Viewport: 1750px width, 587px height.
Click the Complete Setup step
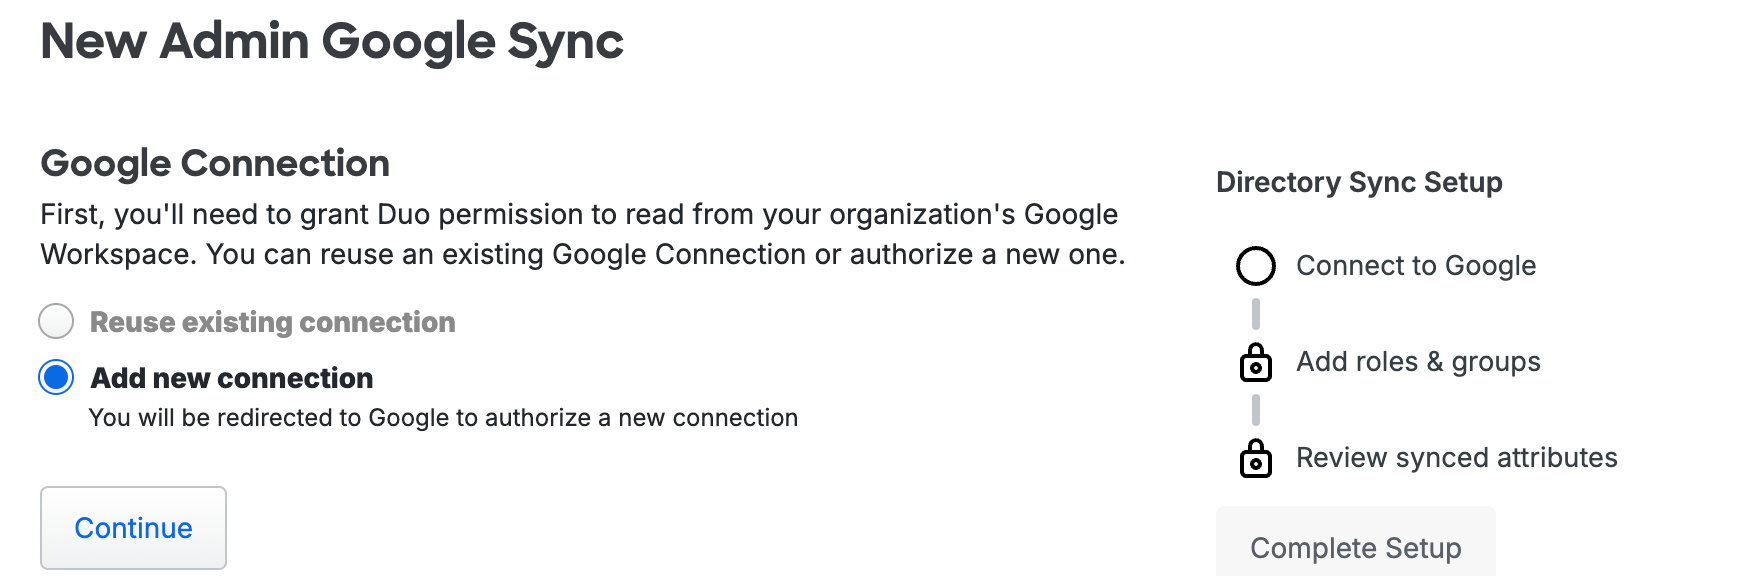(1355, 548)
